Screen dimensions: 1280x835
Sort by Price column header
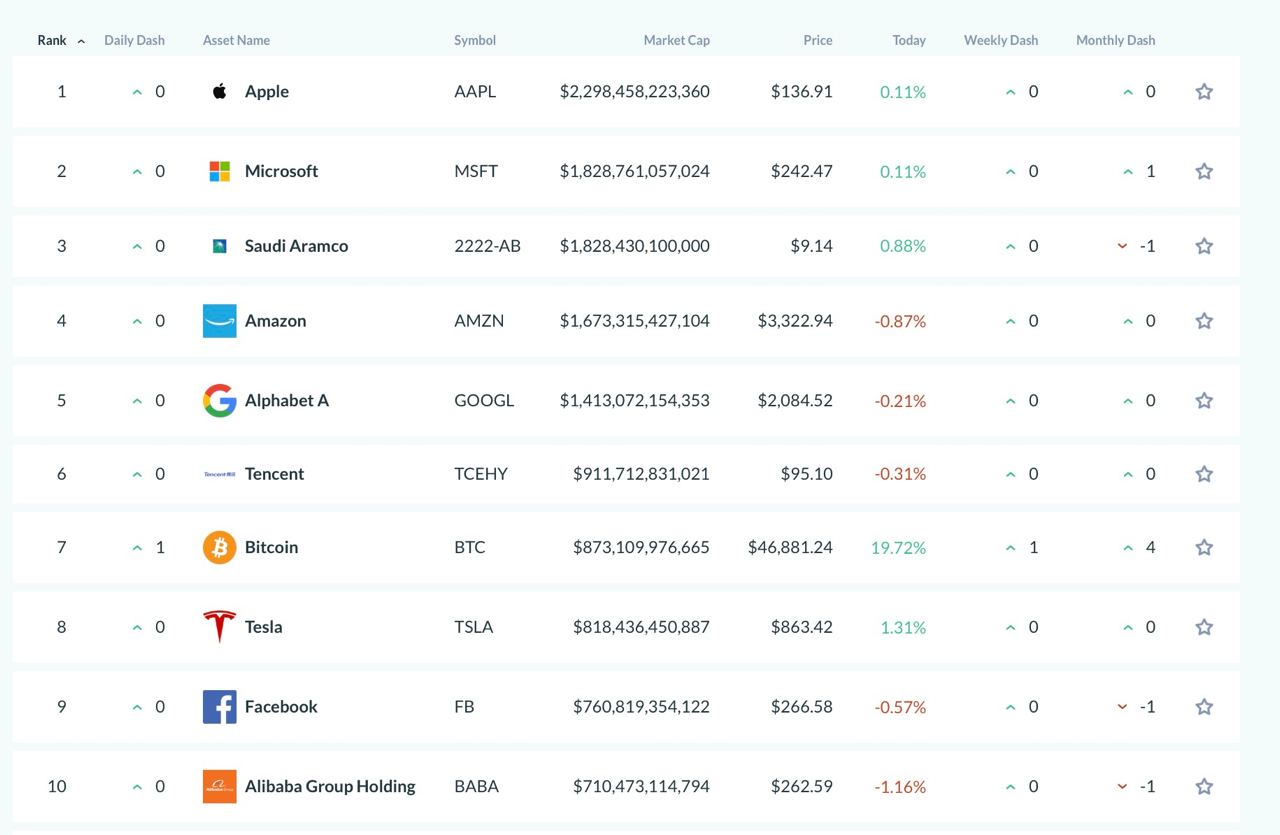click(818, 40)
